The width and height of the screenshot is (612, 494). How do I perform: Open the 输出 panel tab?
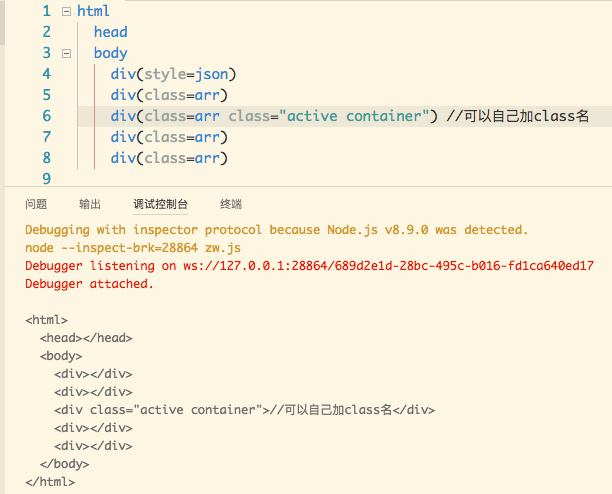[x=90, y=204]
